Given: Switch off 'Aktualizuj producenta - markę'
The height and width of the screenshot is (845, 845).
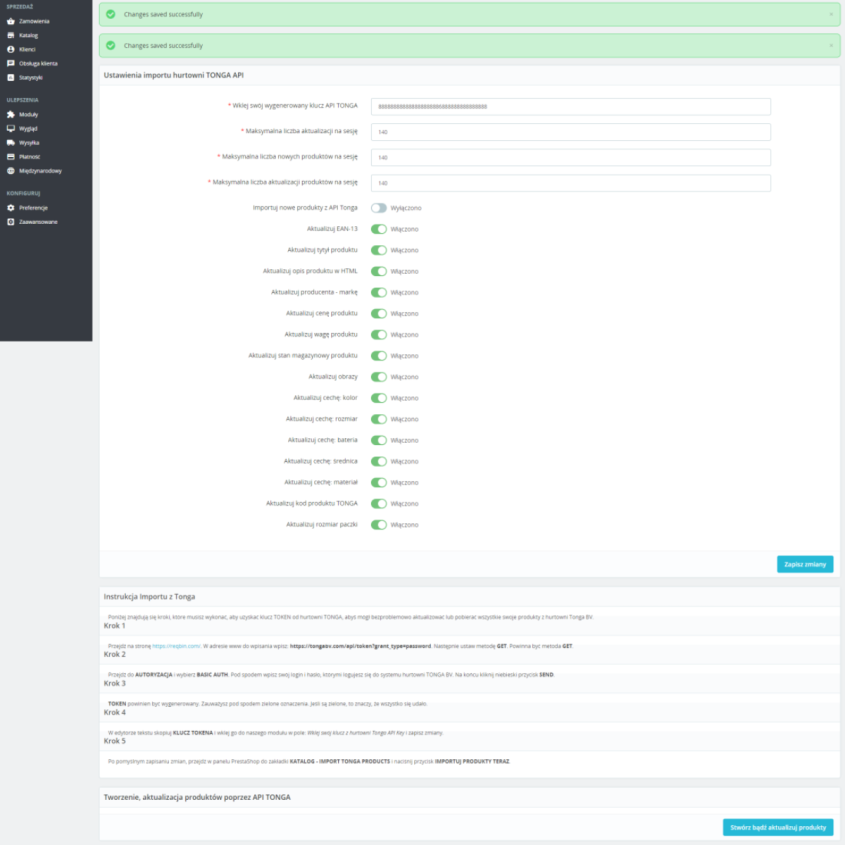Looking at the screenshot, I should pos(379,292).
